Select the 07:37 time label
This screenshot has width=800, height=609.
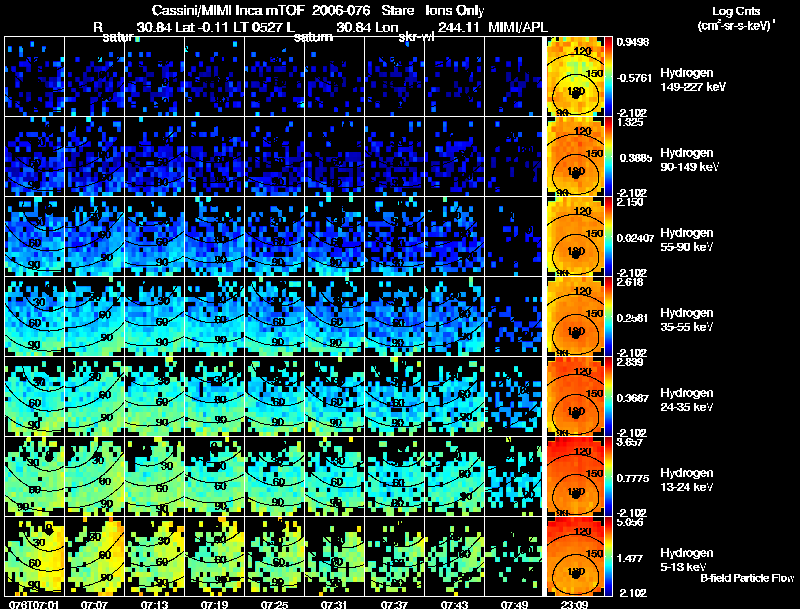394,604
